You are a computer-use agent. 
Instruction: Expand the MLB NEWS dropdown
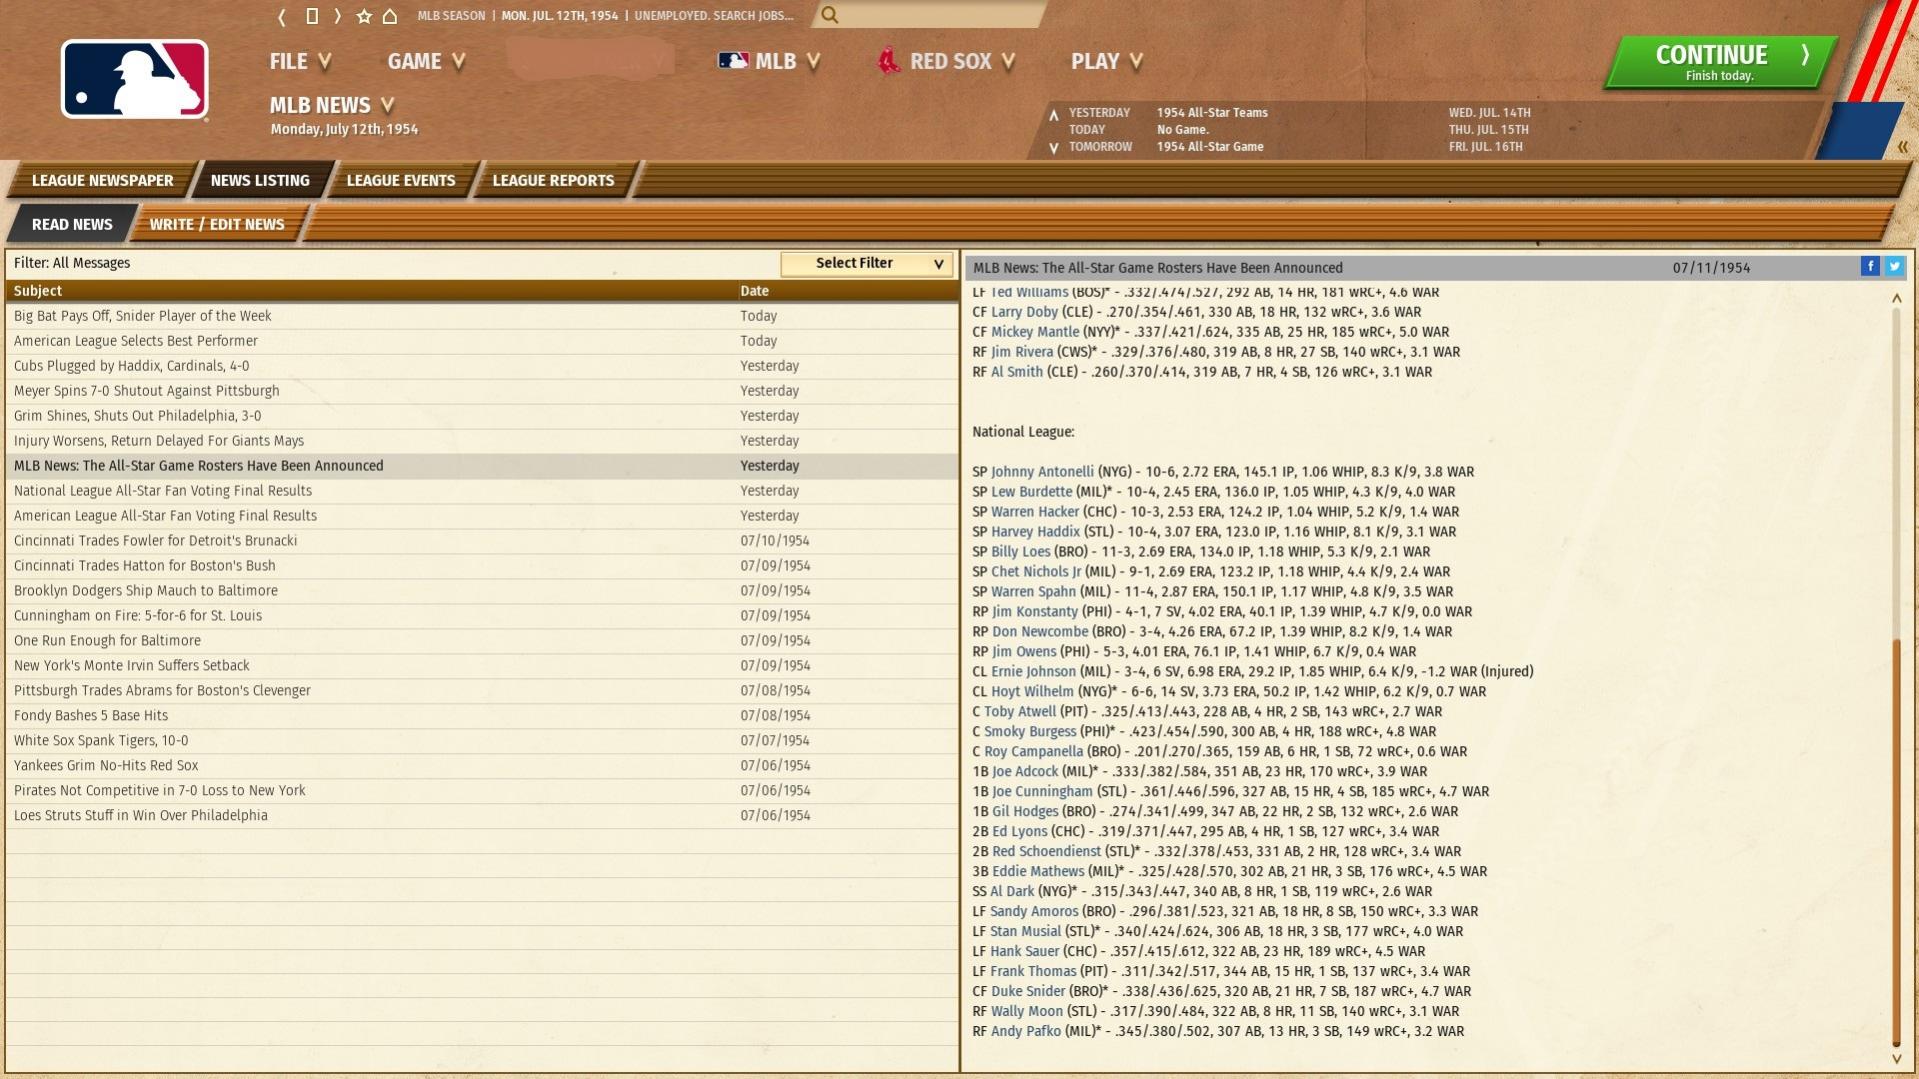click(332, 105)
